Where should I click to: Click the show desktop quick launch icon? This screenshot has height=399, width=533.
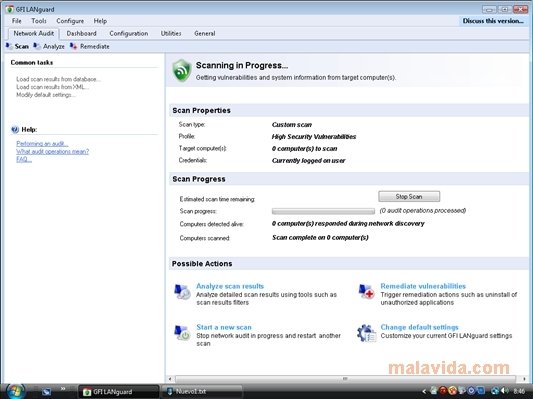click(46, 392)
